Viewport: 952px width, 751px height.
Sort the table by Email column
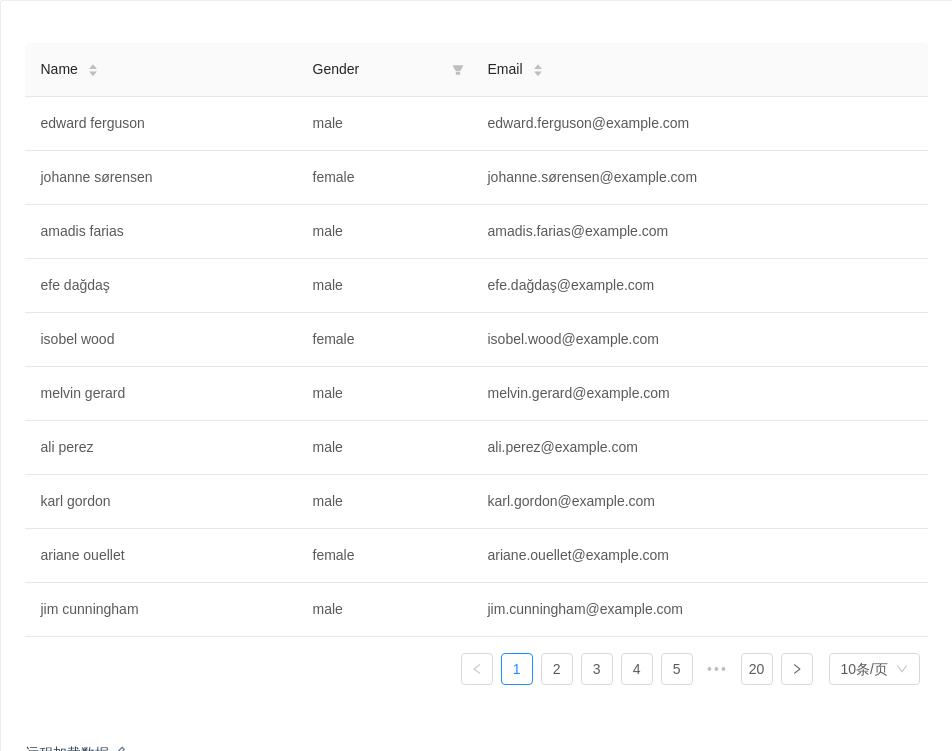(x=537, y=70)
